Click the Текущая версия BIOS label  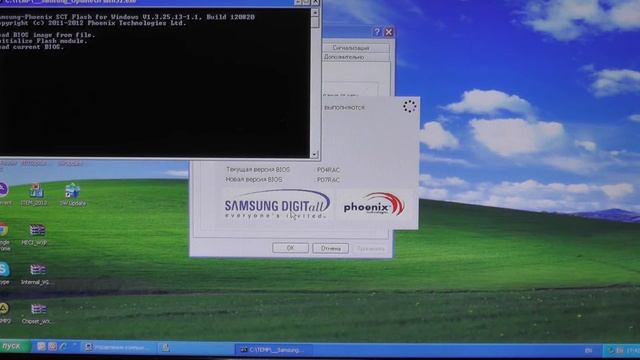258,169
